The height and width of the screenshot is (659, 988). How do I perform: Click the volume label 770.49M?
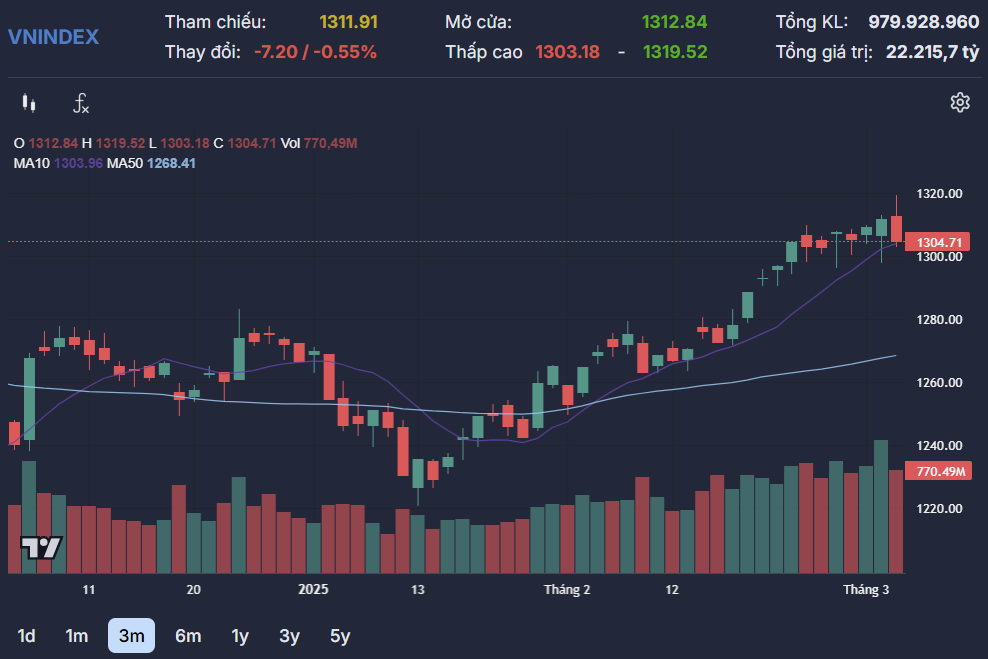[x=938, y=471]
